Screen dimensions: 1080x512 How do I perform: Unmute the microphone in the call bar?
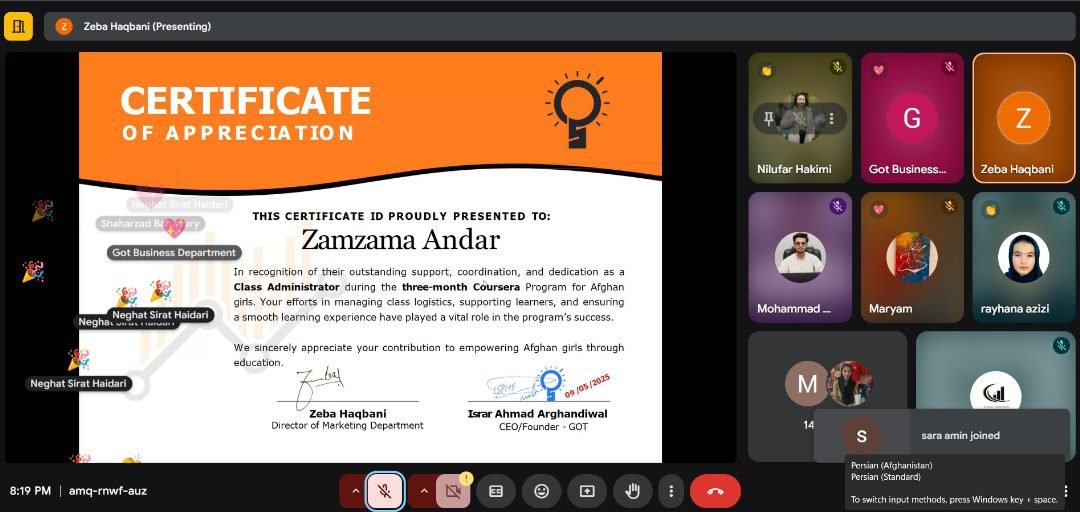point(385,491)
